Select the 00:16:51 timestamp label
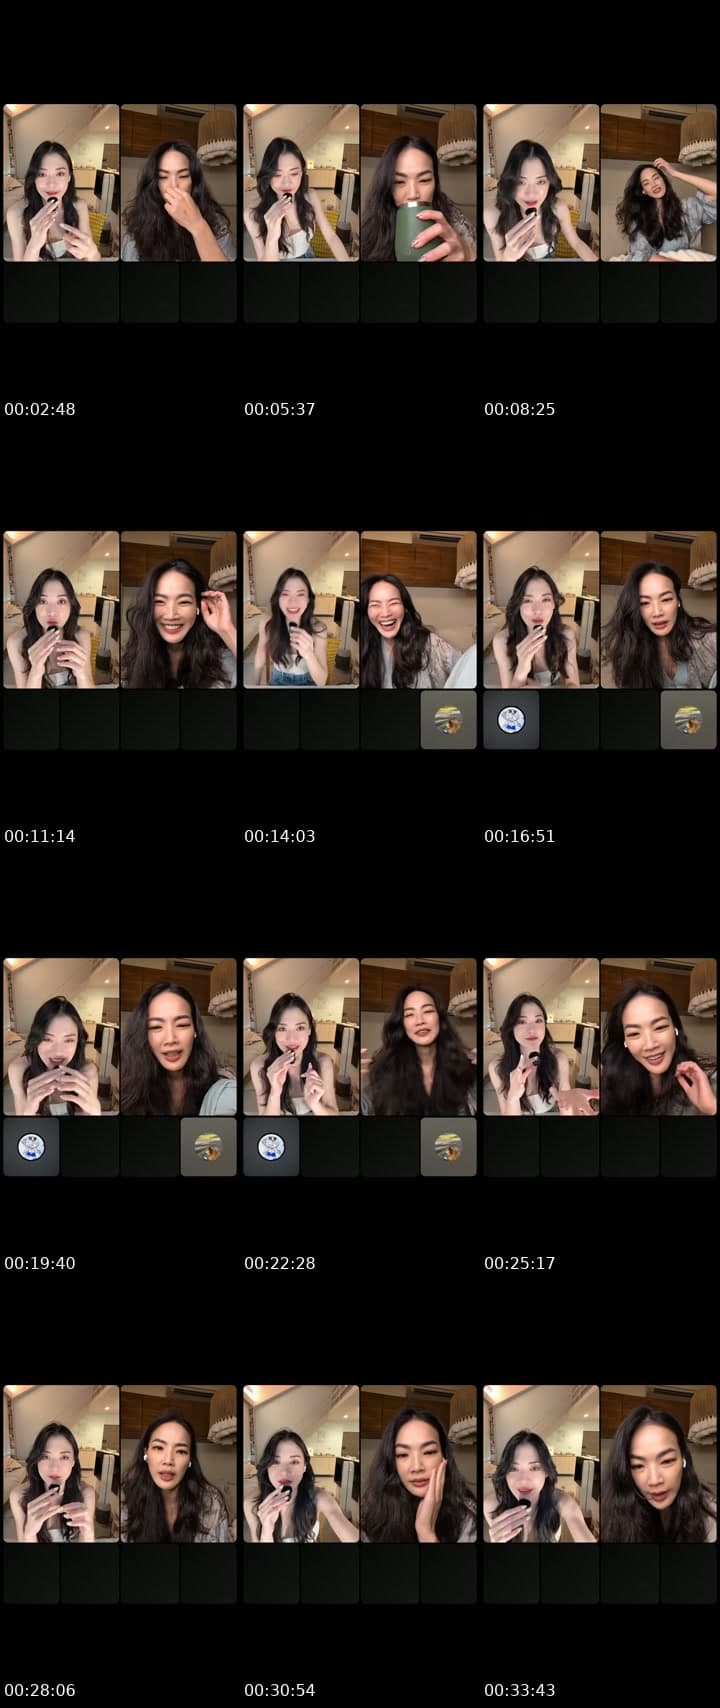The height and width of the screenshot is (1708, 720). pos(520,836)
